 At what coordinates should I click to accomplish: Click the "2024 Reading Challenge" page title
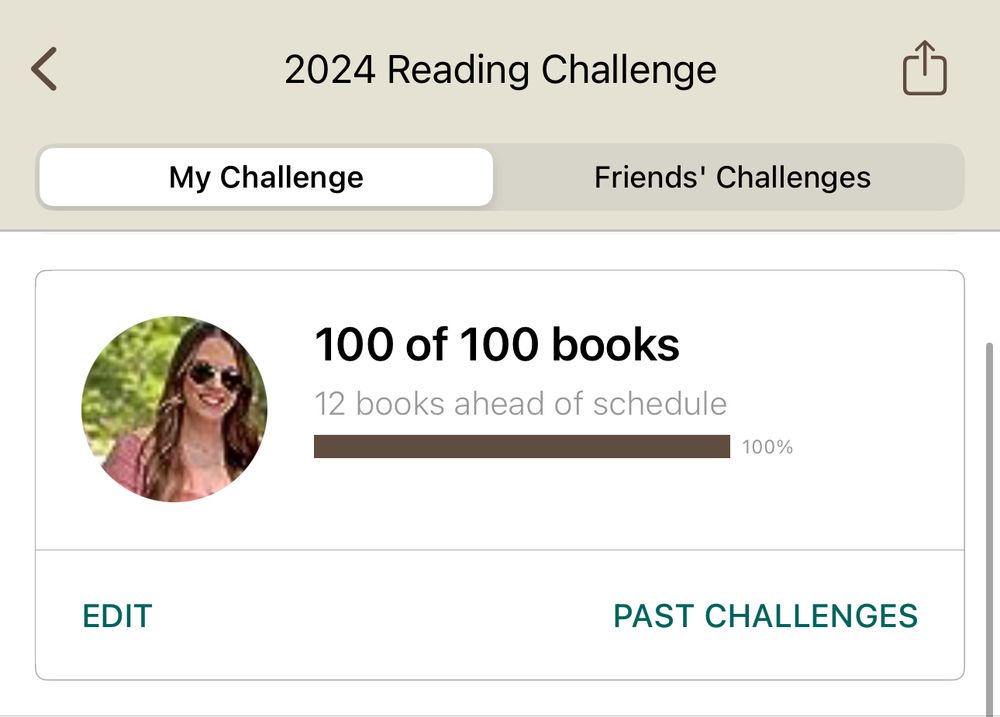[500, 70]
